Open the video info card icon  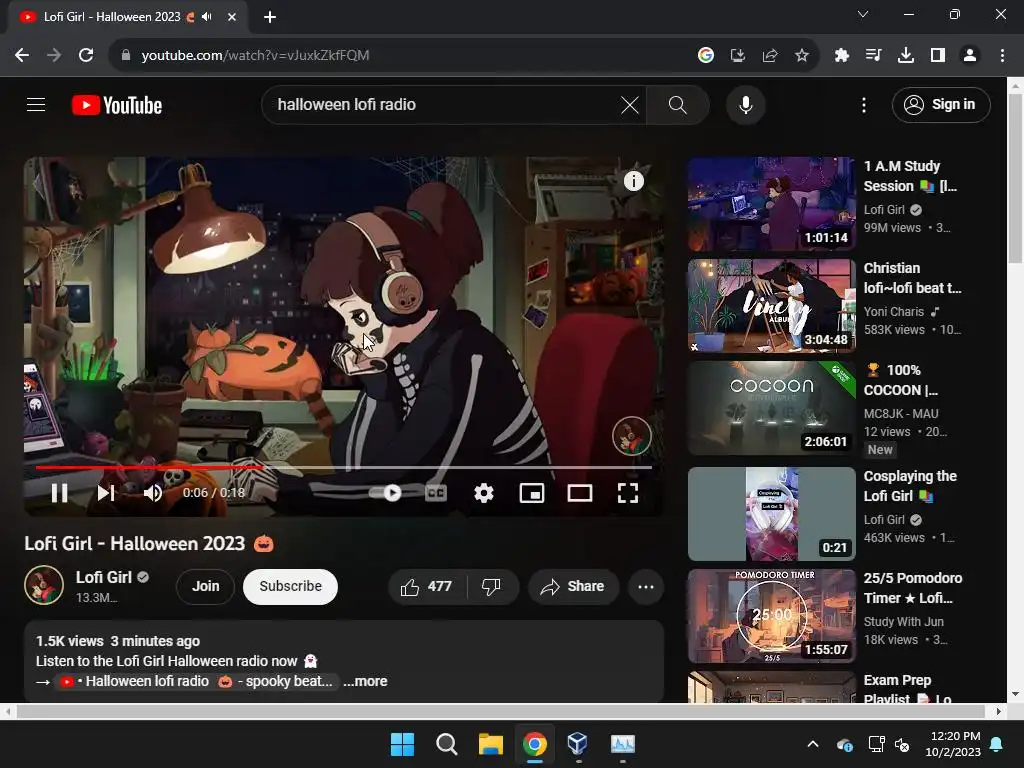633,181
